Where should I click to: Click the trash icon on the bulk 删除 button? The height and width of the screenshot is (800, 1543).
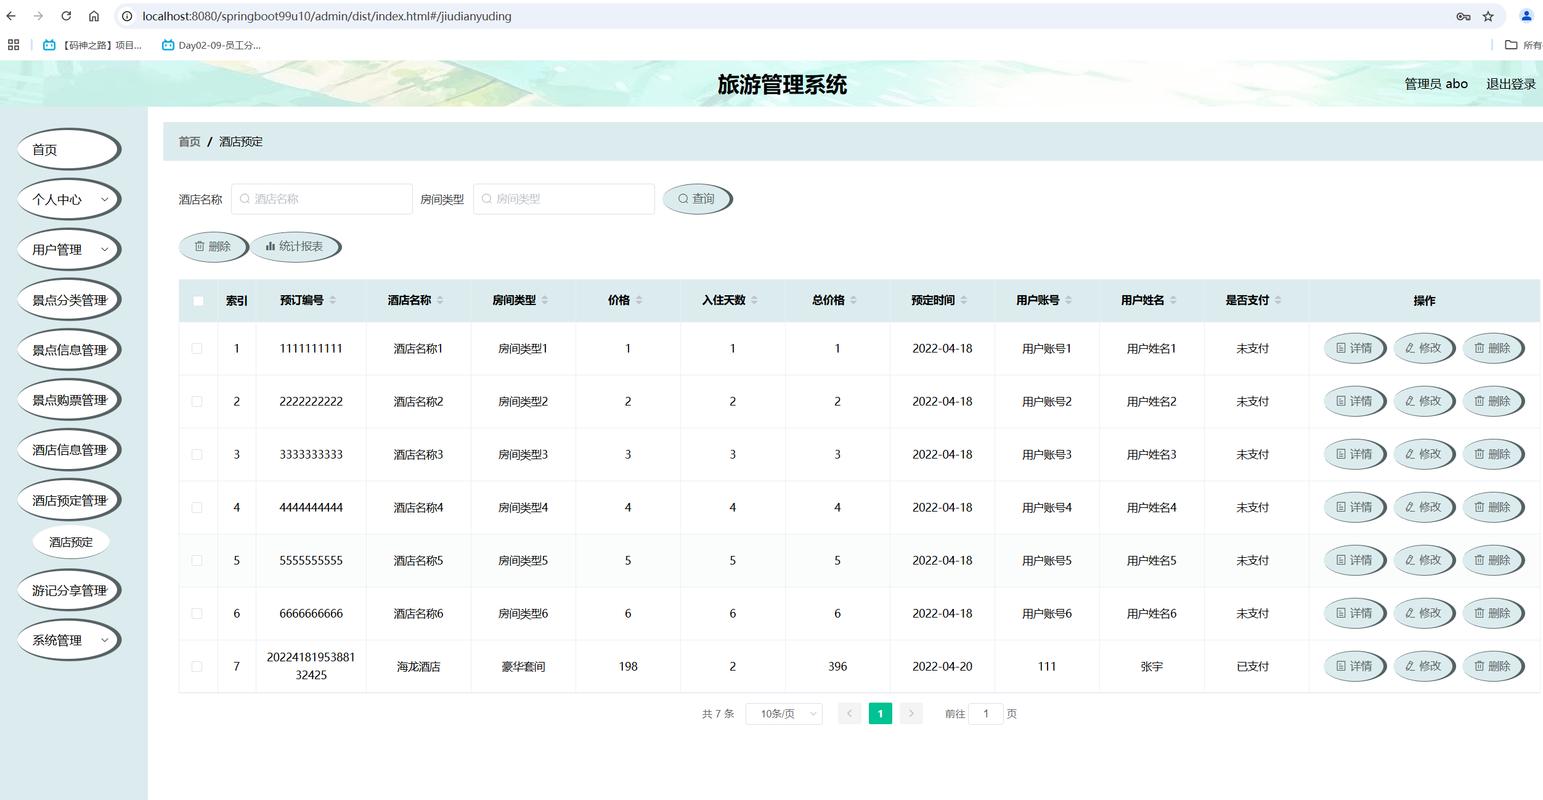click(198, 246)
